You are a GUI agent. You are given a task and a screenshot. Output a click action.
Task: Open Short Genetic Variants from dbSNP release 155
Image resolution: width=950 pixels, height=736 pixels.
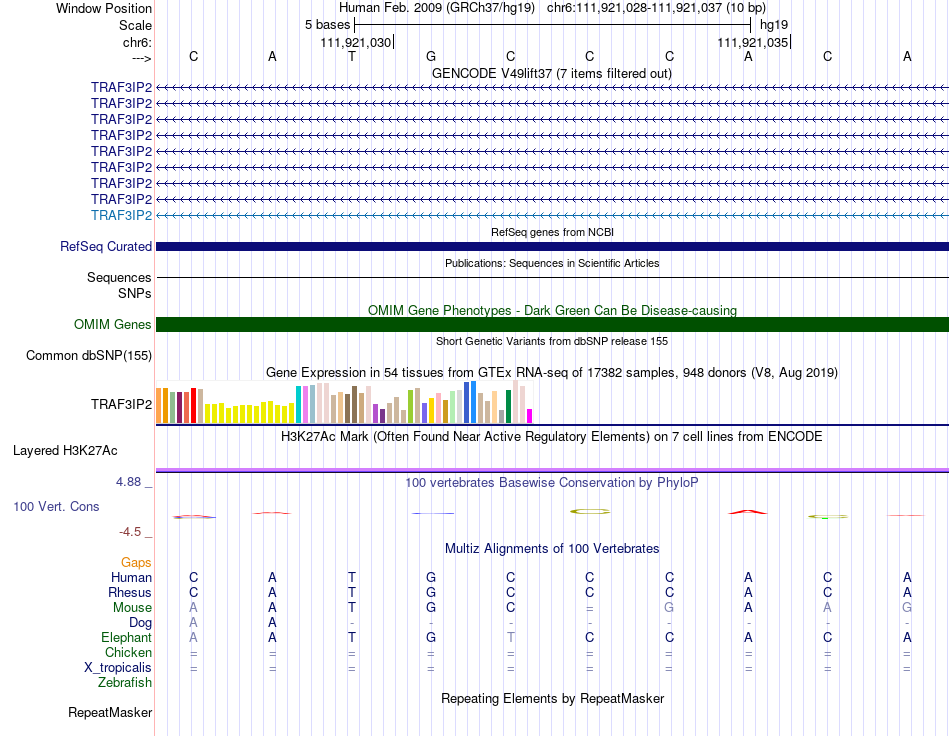click(x=552, y=341)
